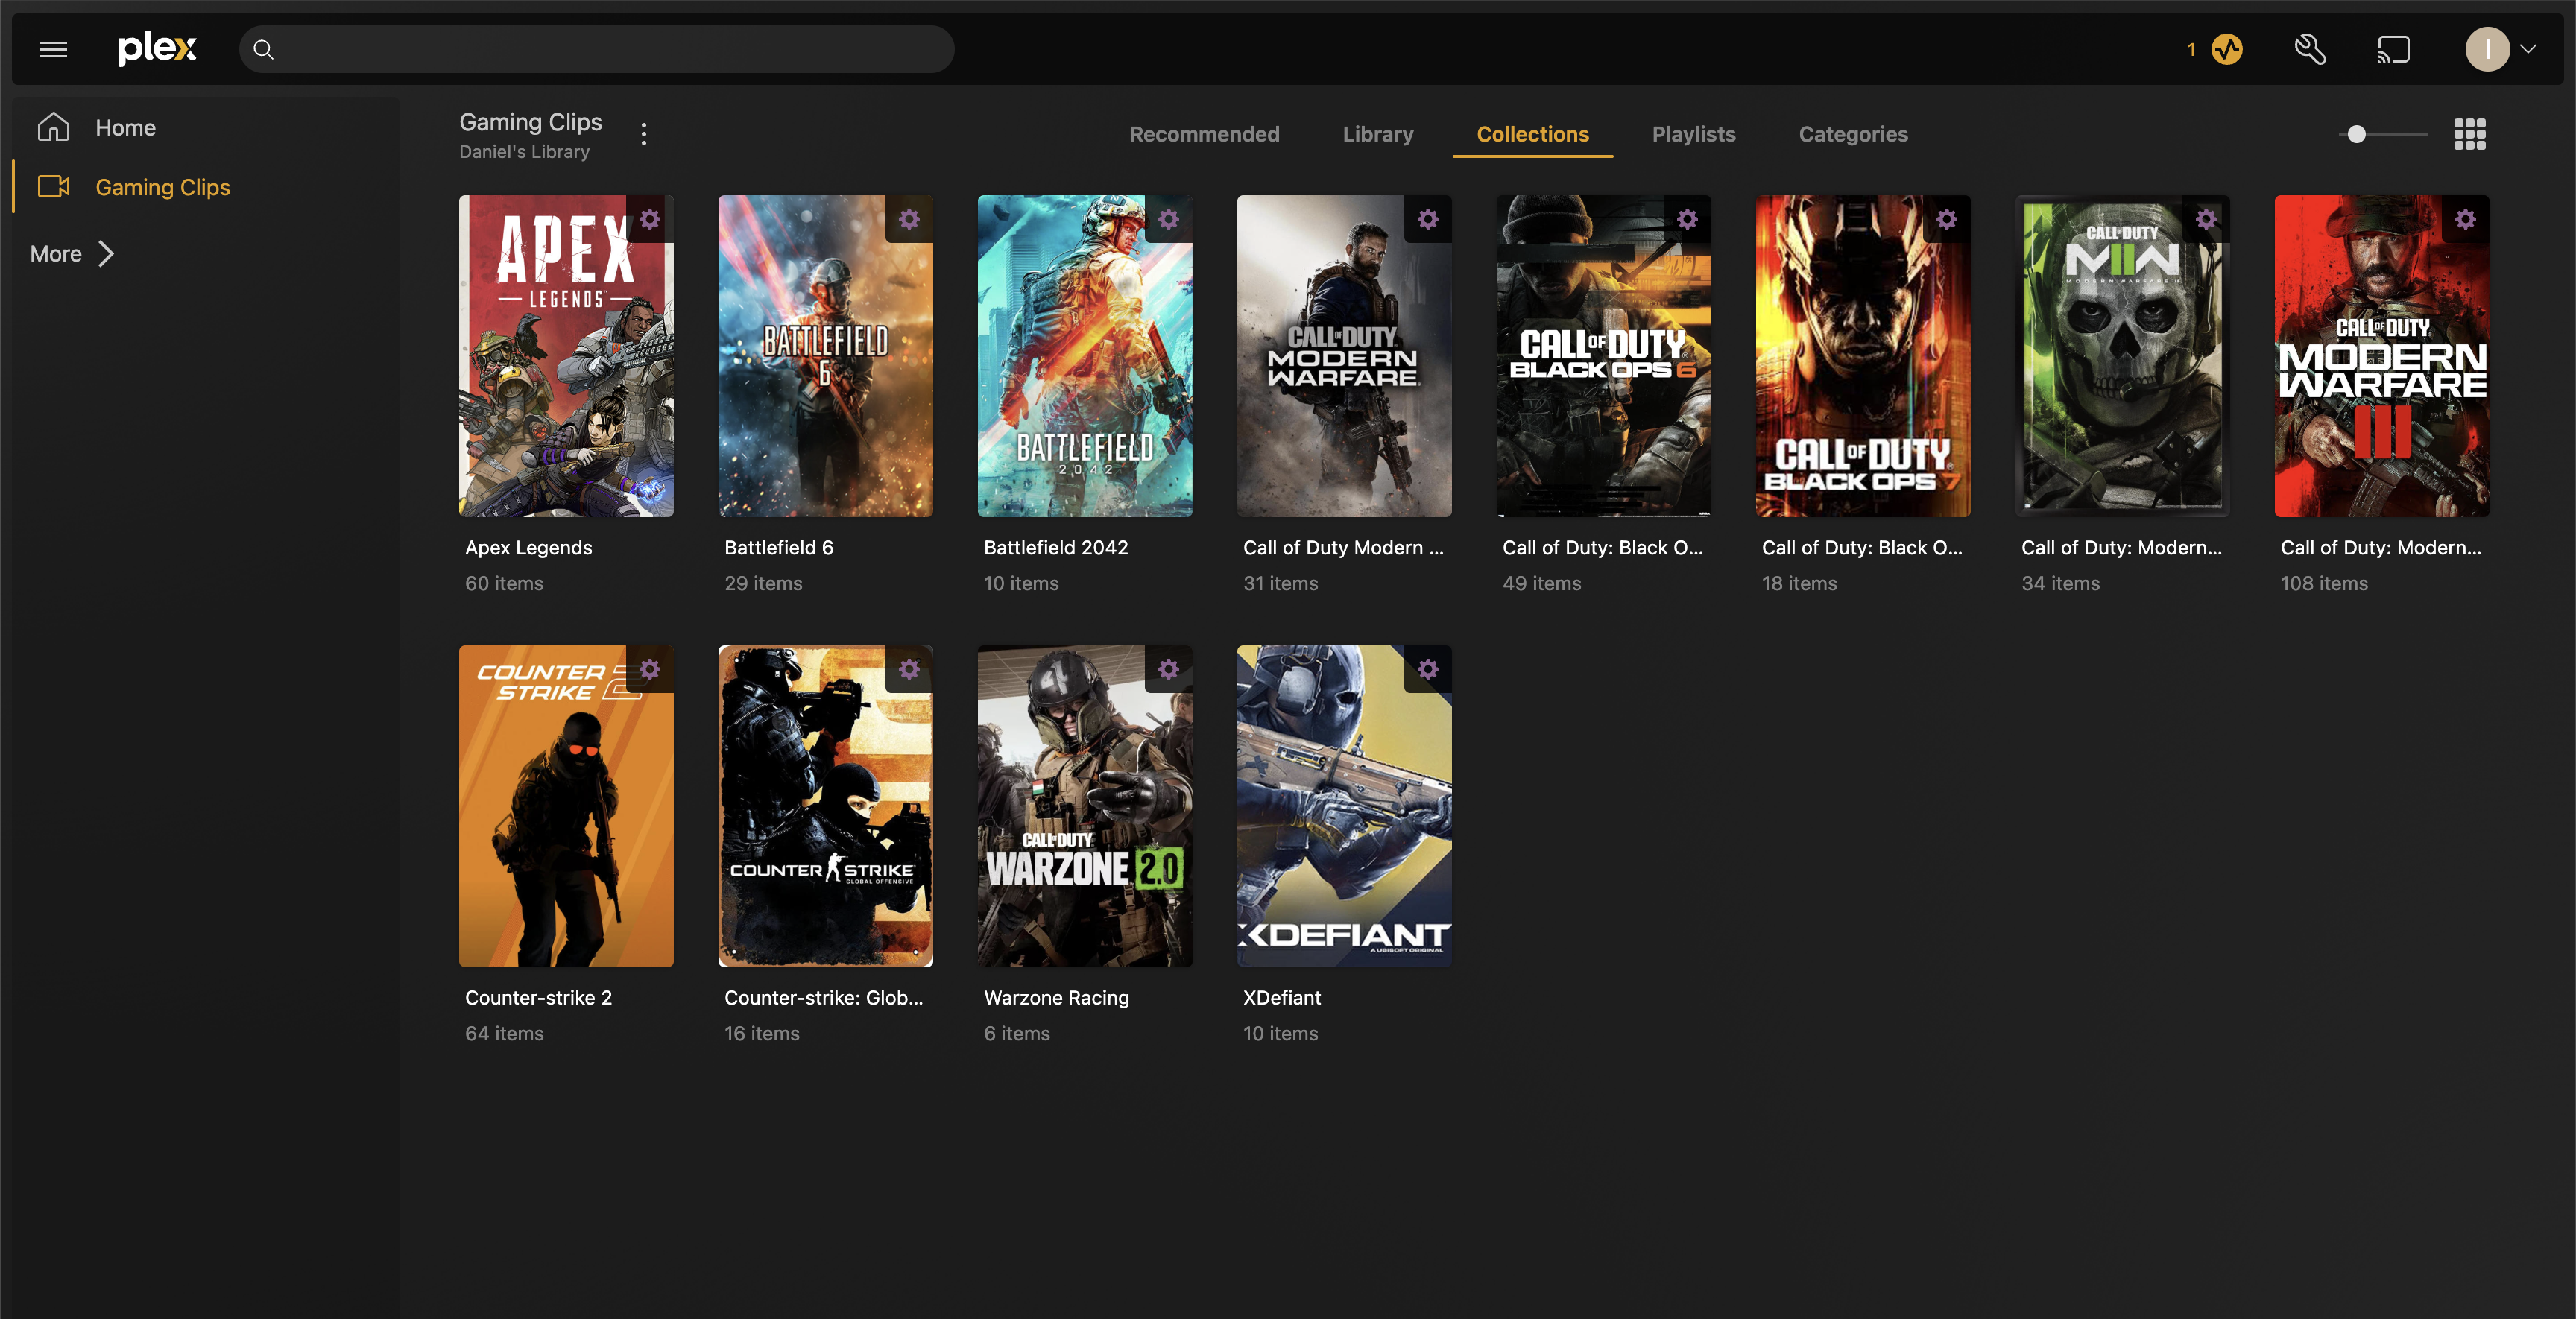The image size is (2576, 1319).
Task: Open Gaming Clips library options menu
Action: pyautogui.click(x=644, y=134)
